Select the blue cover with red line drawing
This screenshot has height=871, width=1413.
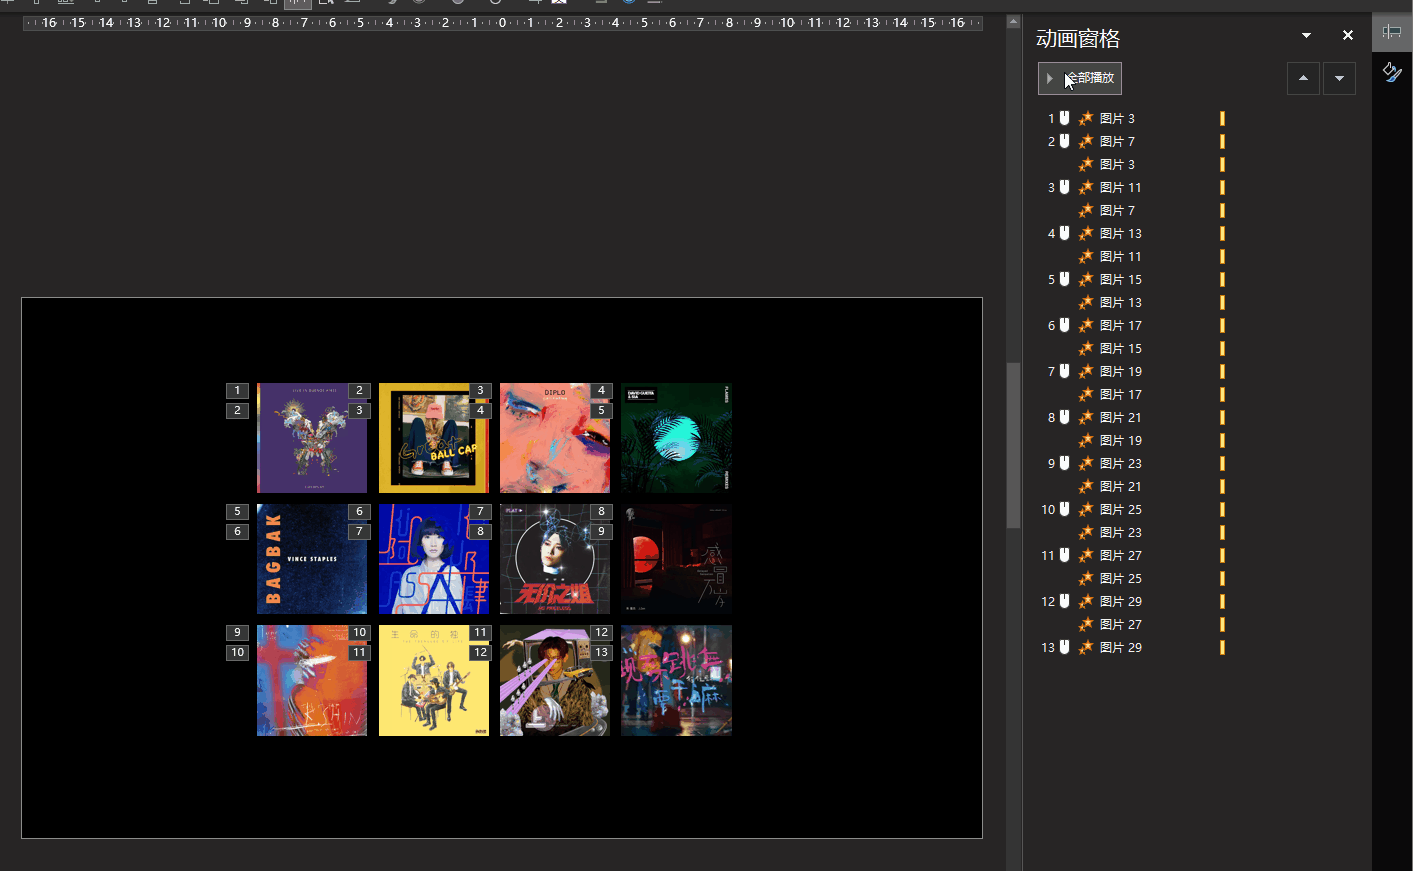tap(434, 559)
